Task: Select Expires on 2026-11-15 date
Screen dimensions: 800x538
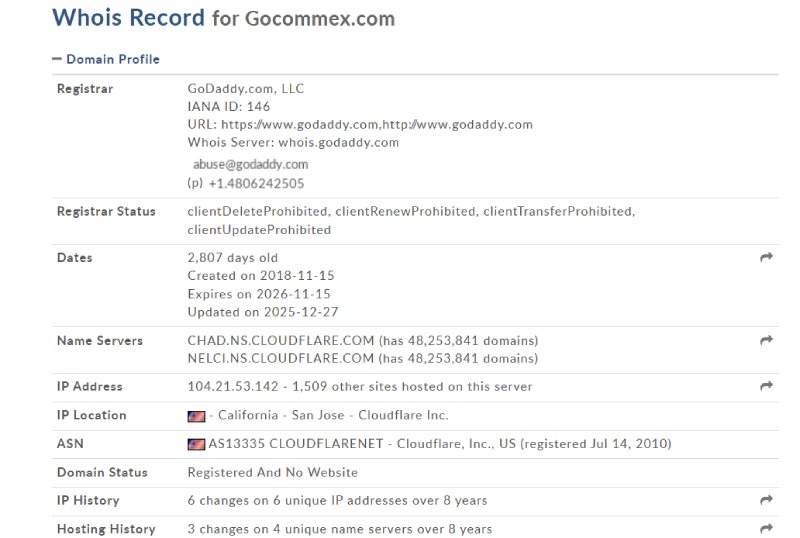Action: (259, 294)
